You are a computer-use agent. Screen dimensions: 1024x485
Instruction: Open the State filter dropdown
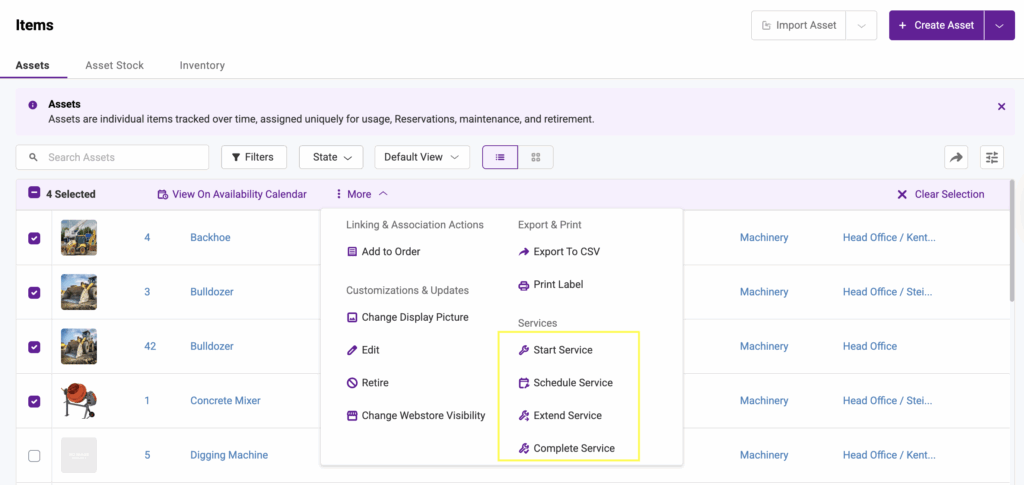coord(331,157)
